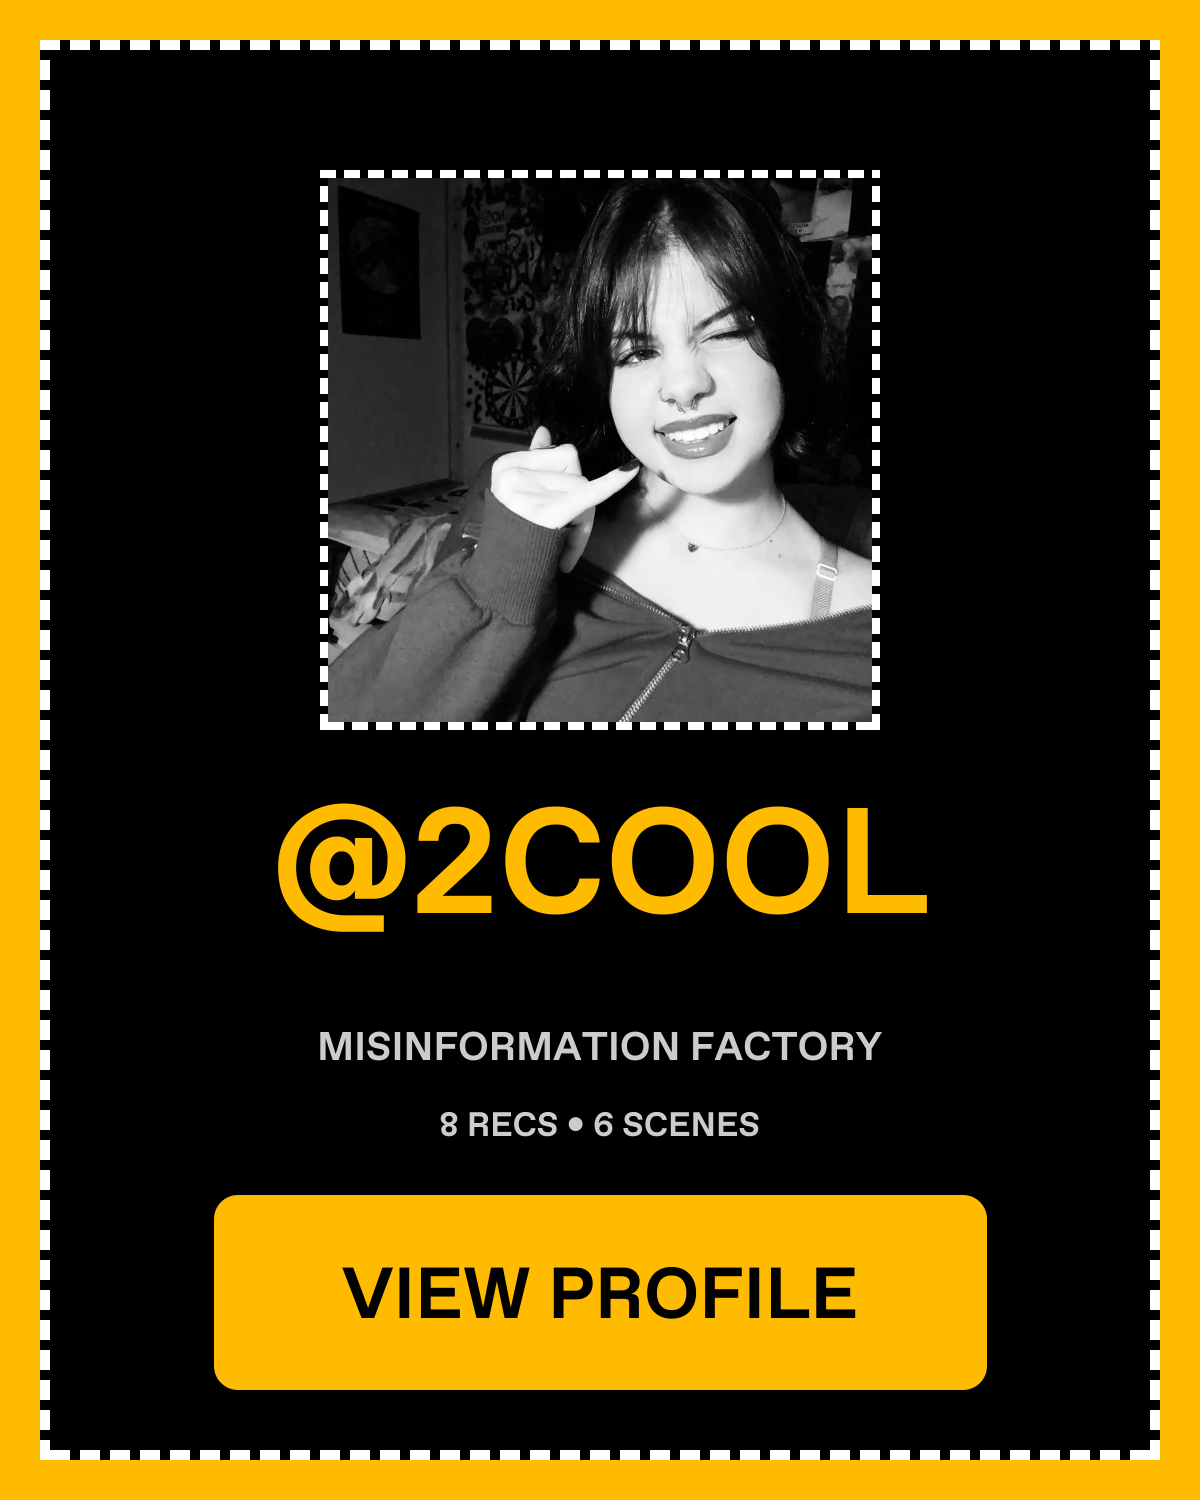
Task: Open the 6 SCENES count
Action: point(676,1125)
